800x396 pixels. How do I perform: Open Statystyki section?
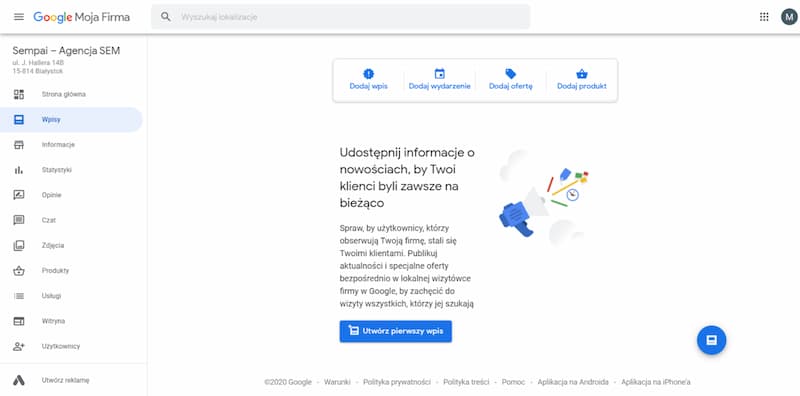tap(57, 170)
